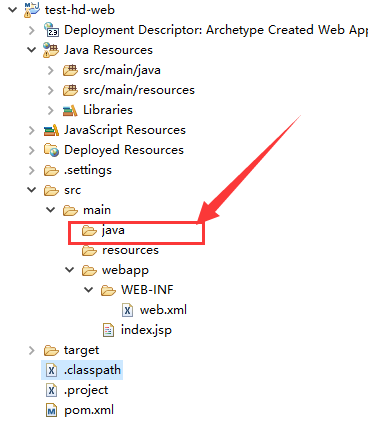This screenshot has width=368, height=445.
Task: Select JavaScript Resources label
Action: [x=125, y=130]
